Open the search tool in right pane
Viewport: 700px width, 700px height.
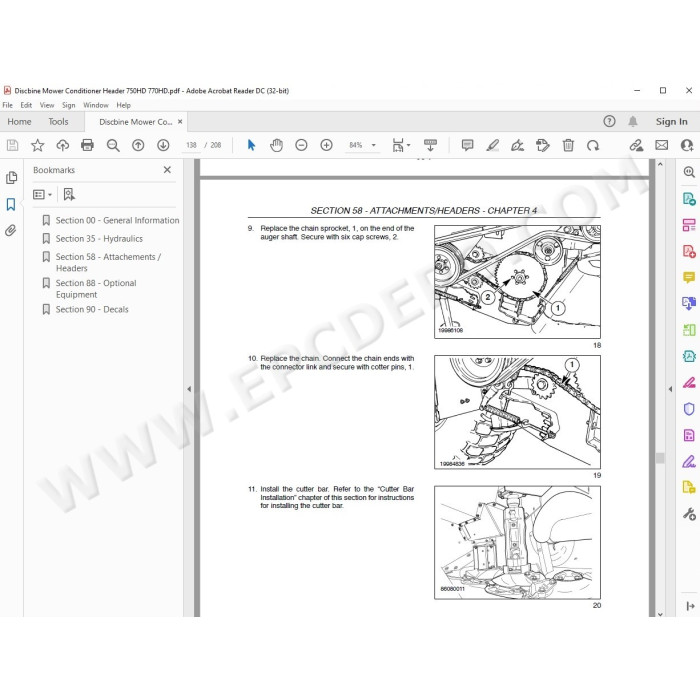click(x=689, y=172)
